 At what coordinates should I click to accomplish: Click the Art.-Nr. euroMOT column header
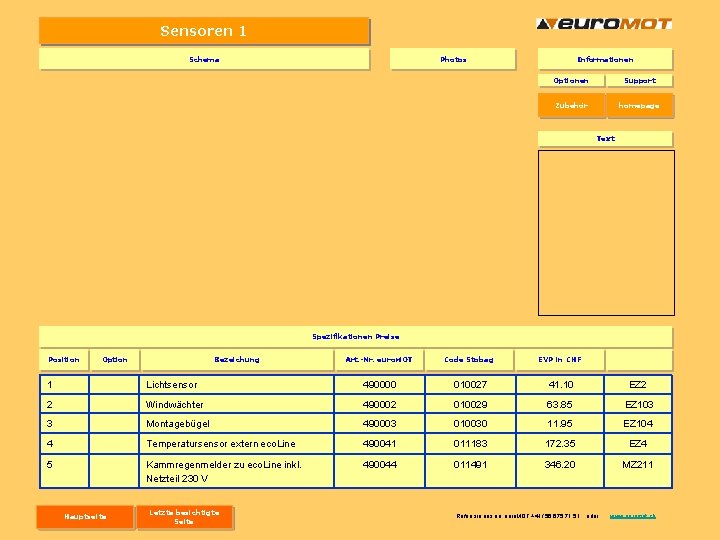(x=379, y=360)
